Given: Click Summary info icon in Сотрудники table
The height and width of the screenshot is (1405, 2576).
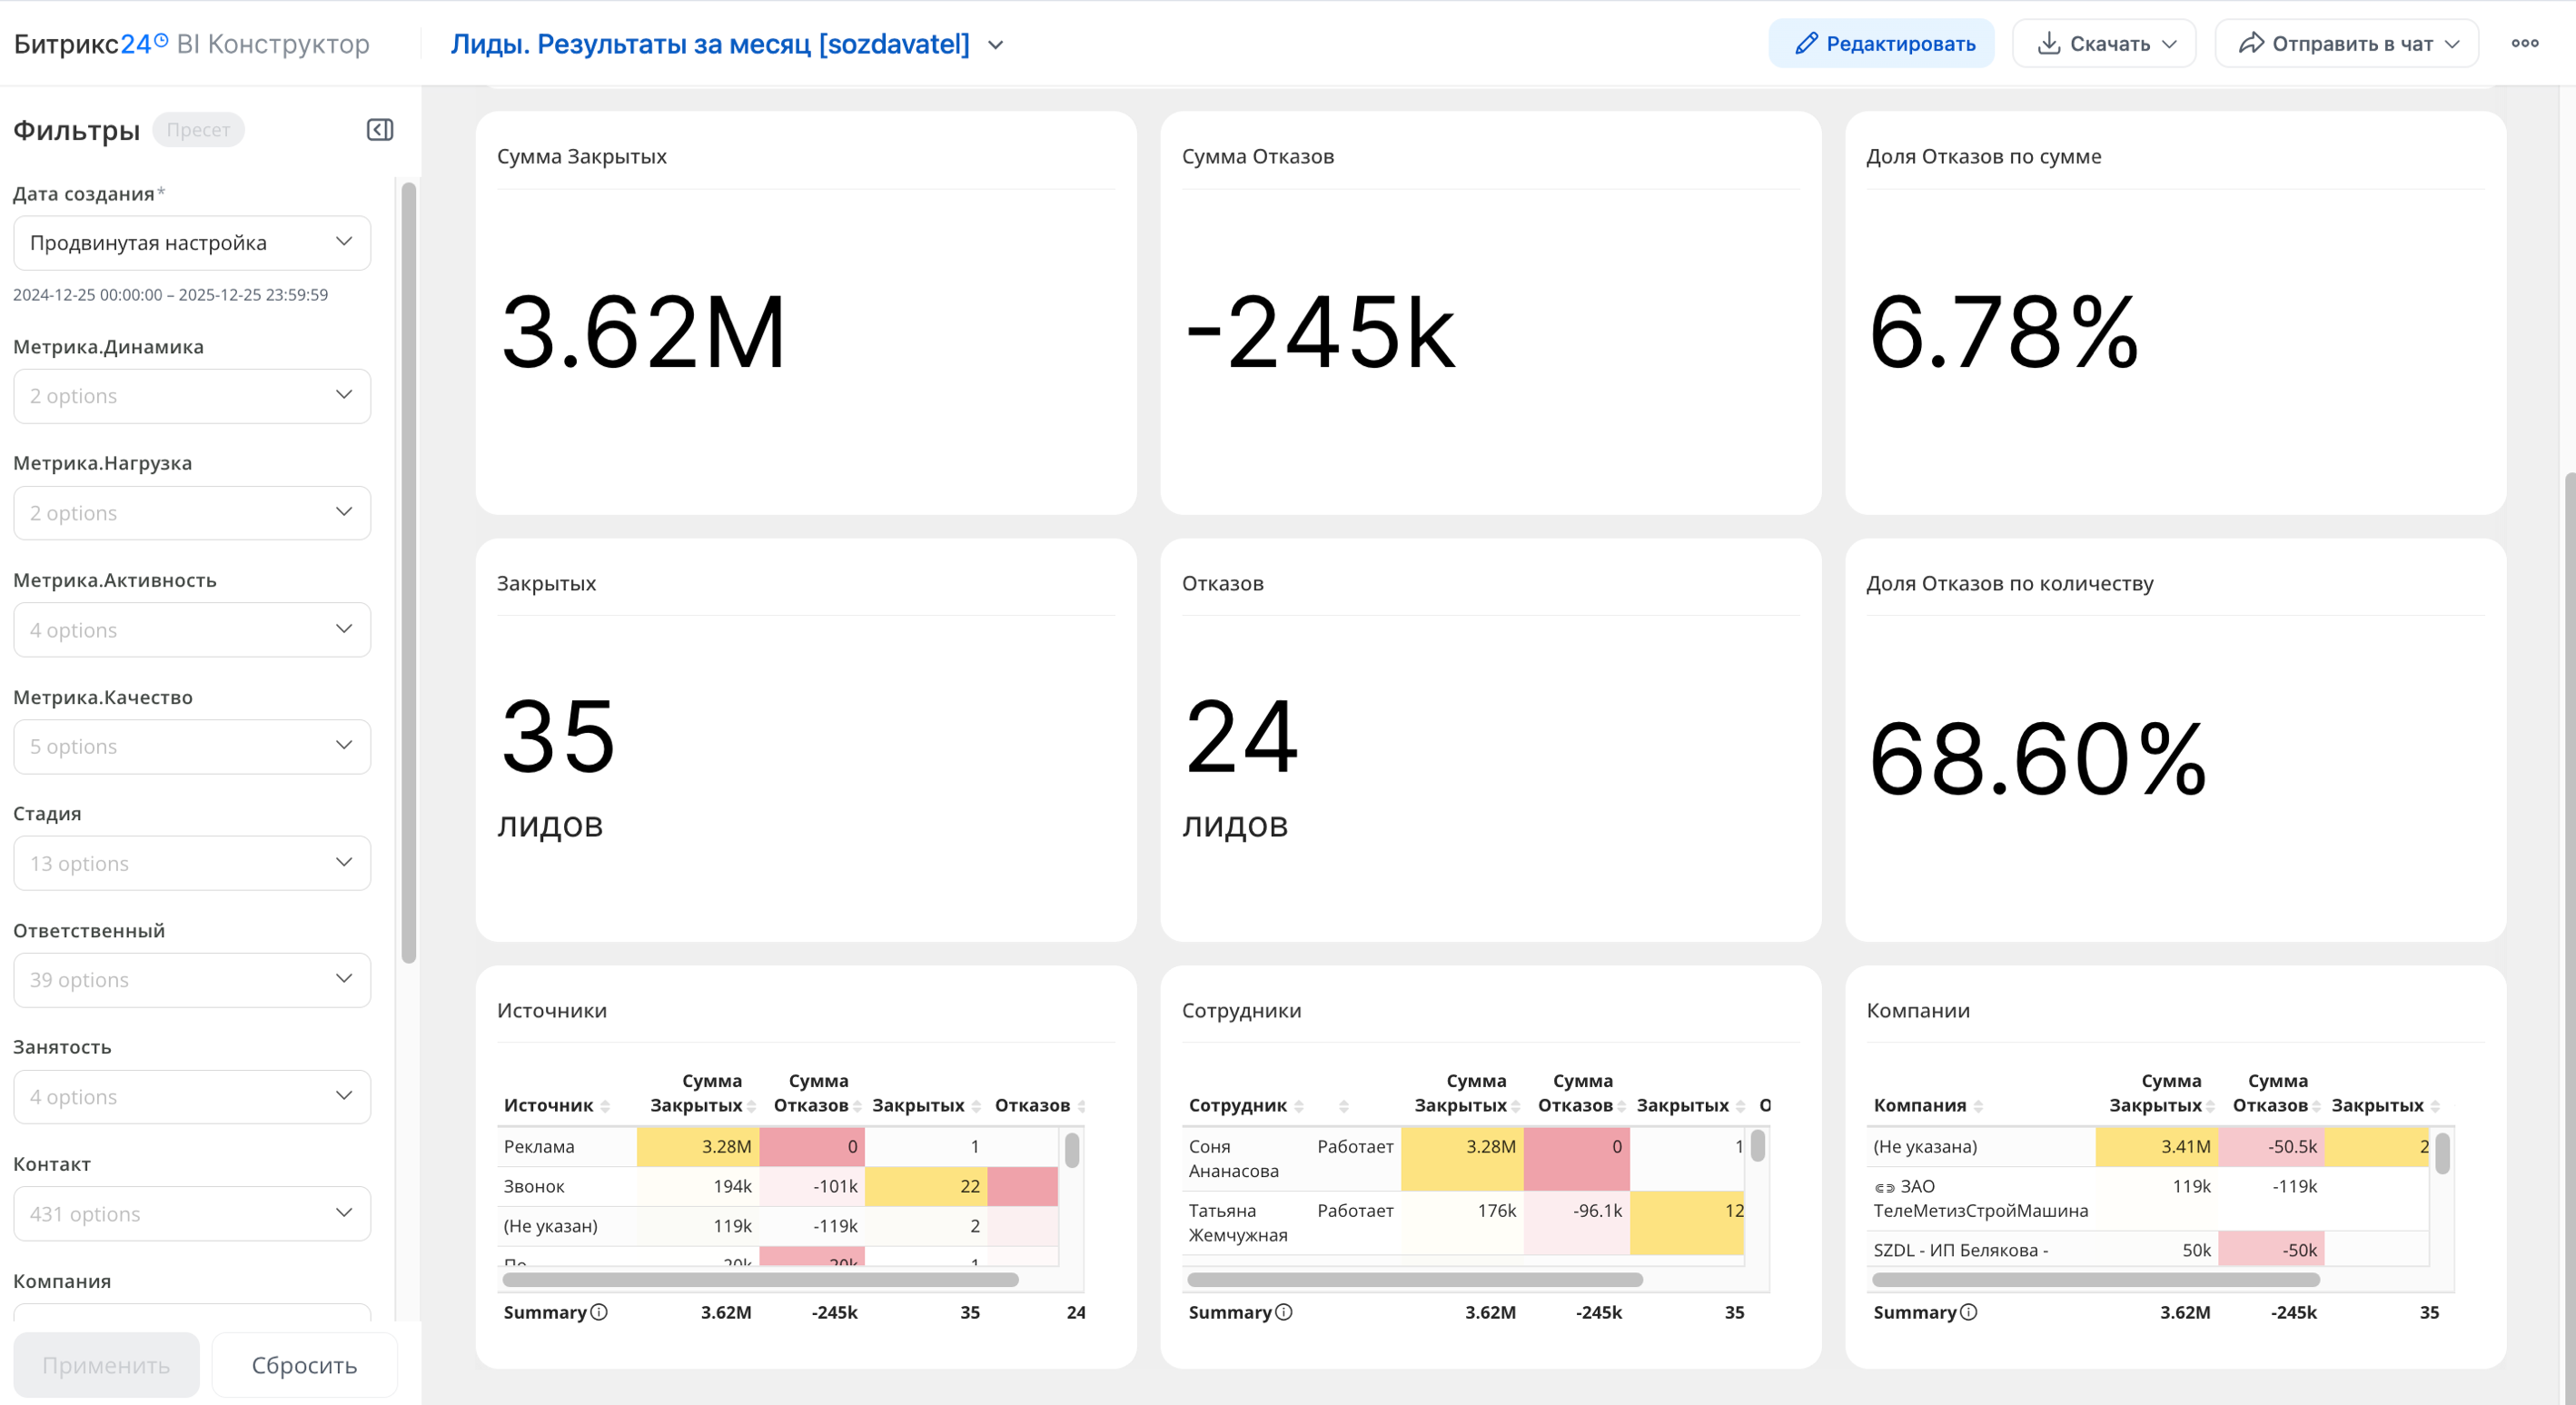Looking at the screenshot, I should 1284,1312.
